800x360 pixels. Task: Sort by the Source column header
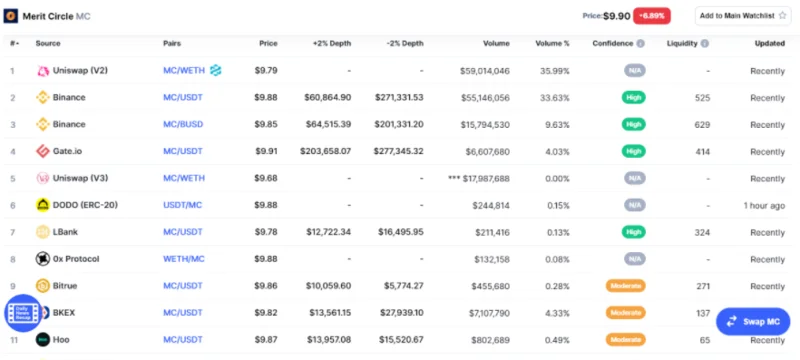(x=48, y=44)
